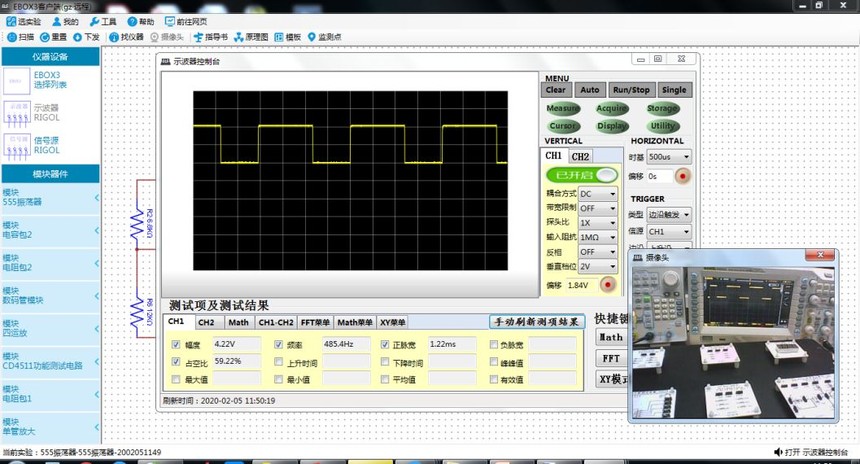Switch to the CH2 vertical tab
The height and width of the screenshot is (464, 860).
click(580, 156)
